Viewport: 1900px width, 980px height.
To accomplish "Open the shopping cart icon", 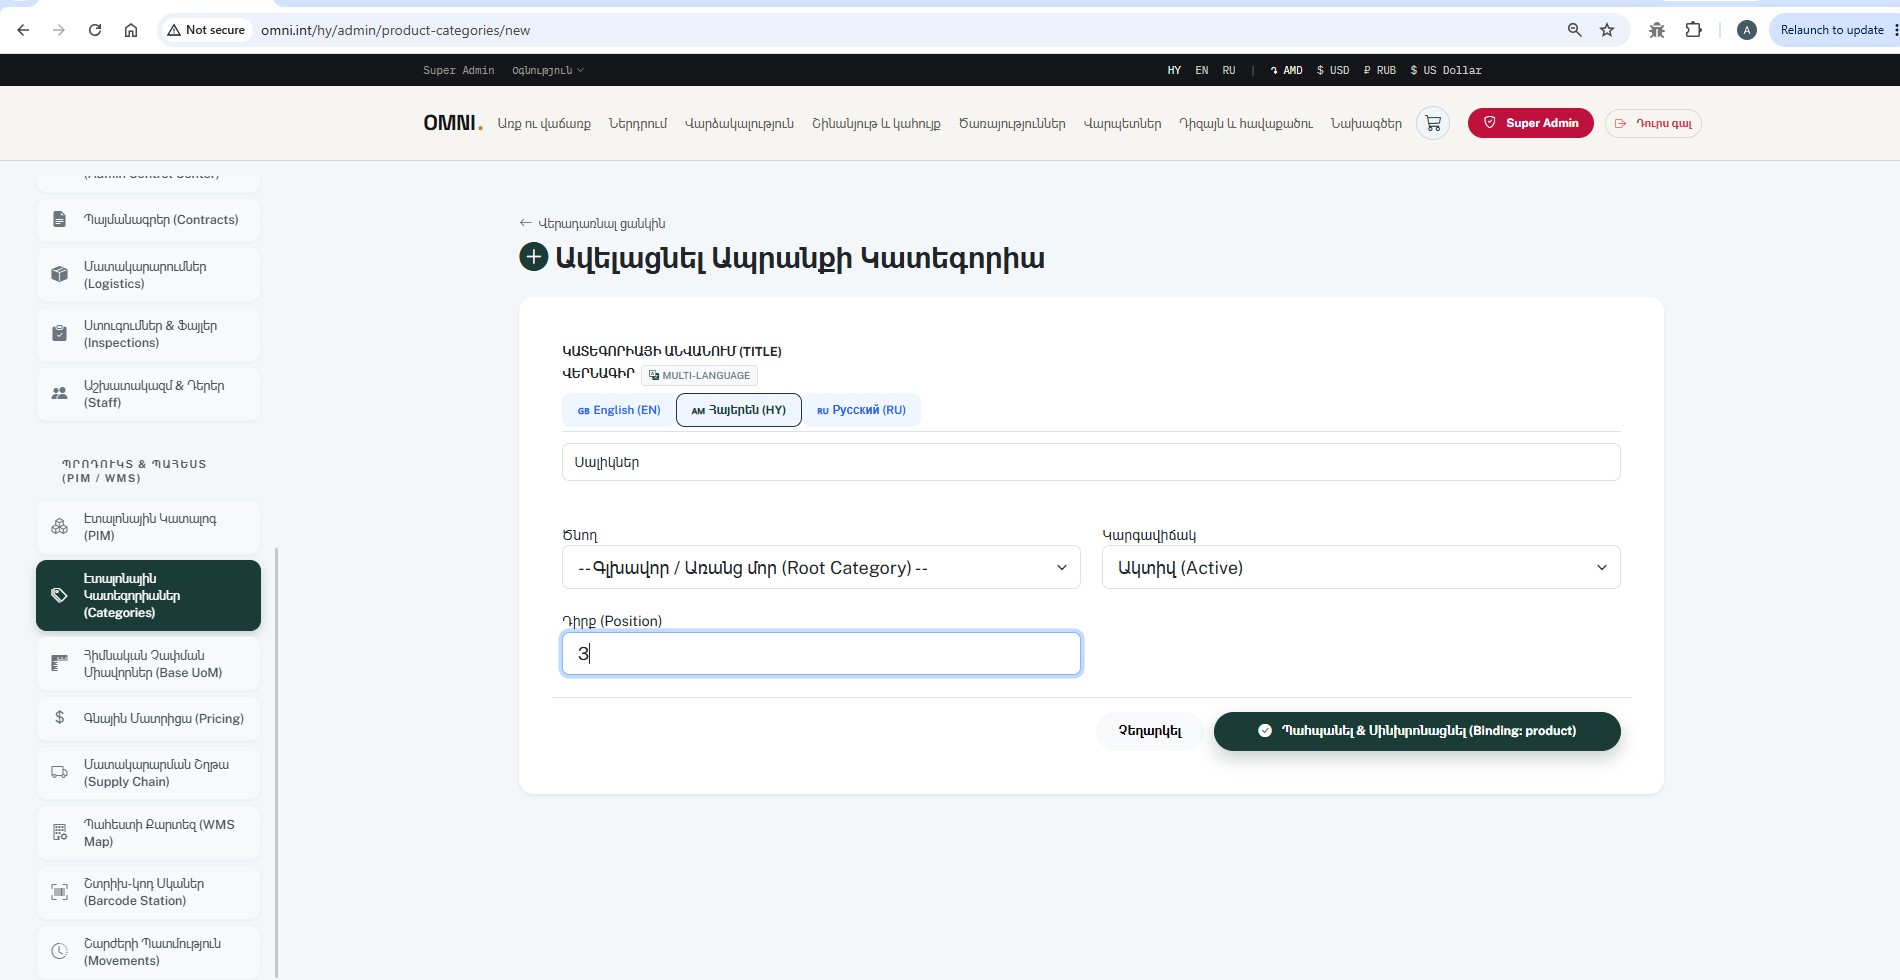I will point(1433,123).
